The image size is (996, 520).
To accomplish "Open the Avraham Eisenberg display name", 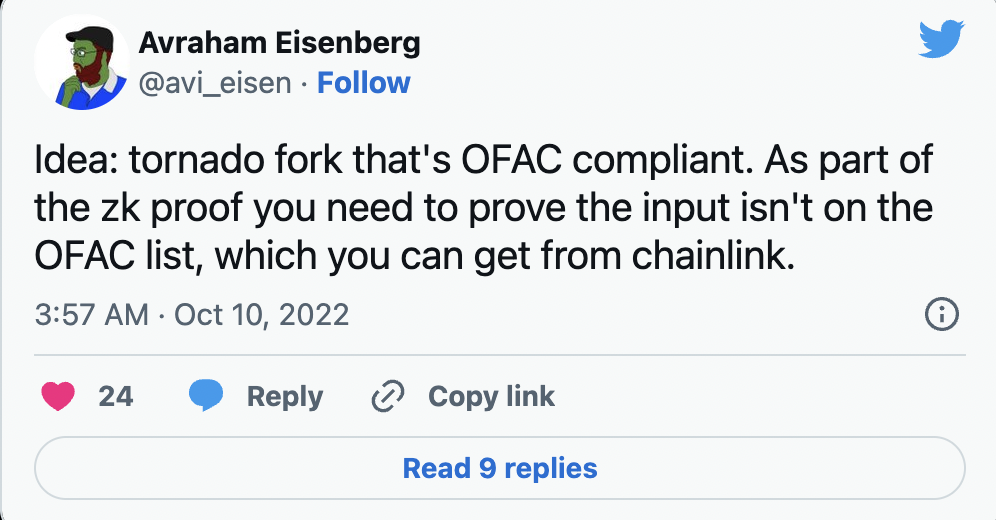I will [x=279, y=43].
